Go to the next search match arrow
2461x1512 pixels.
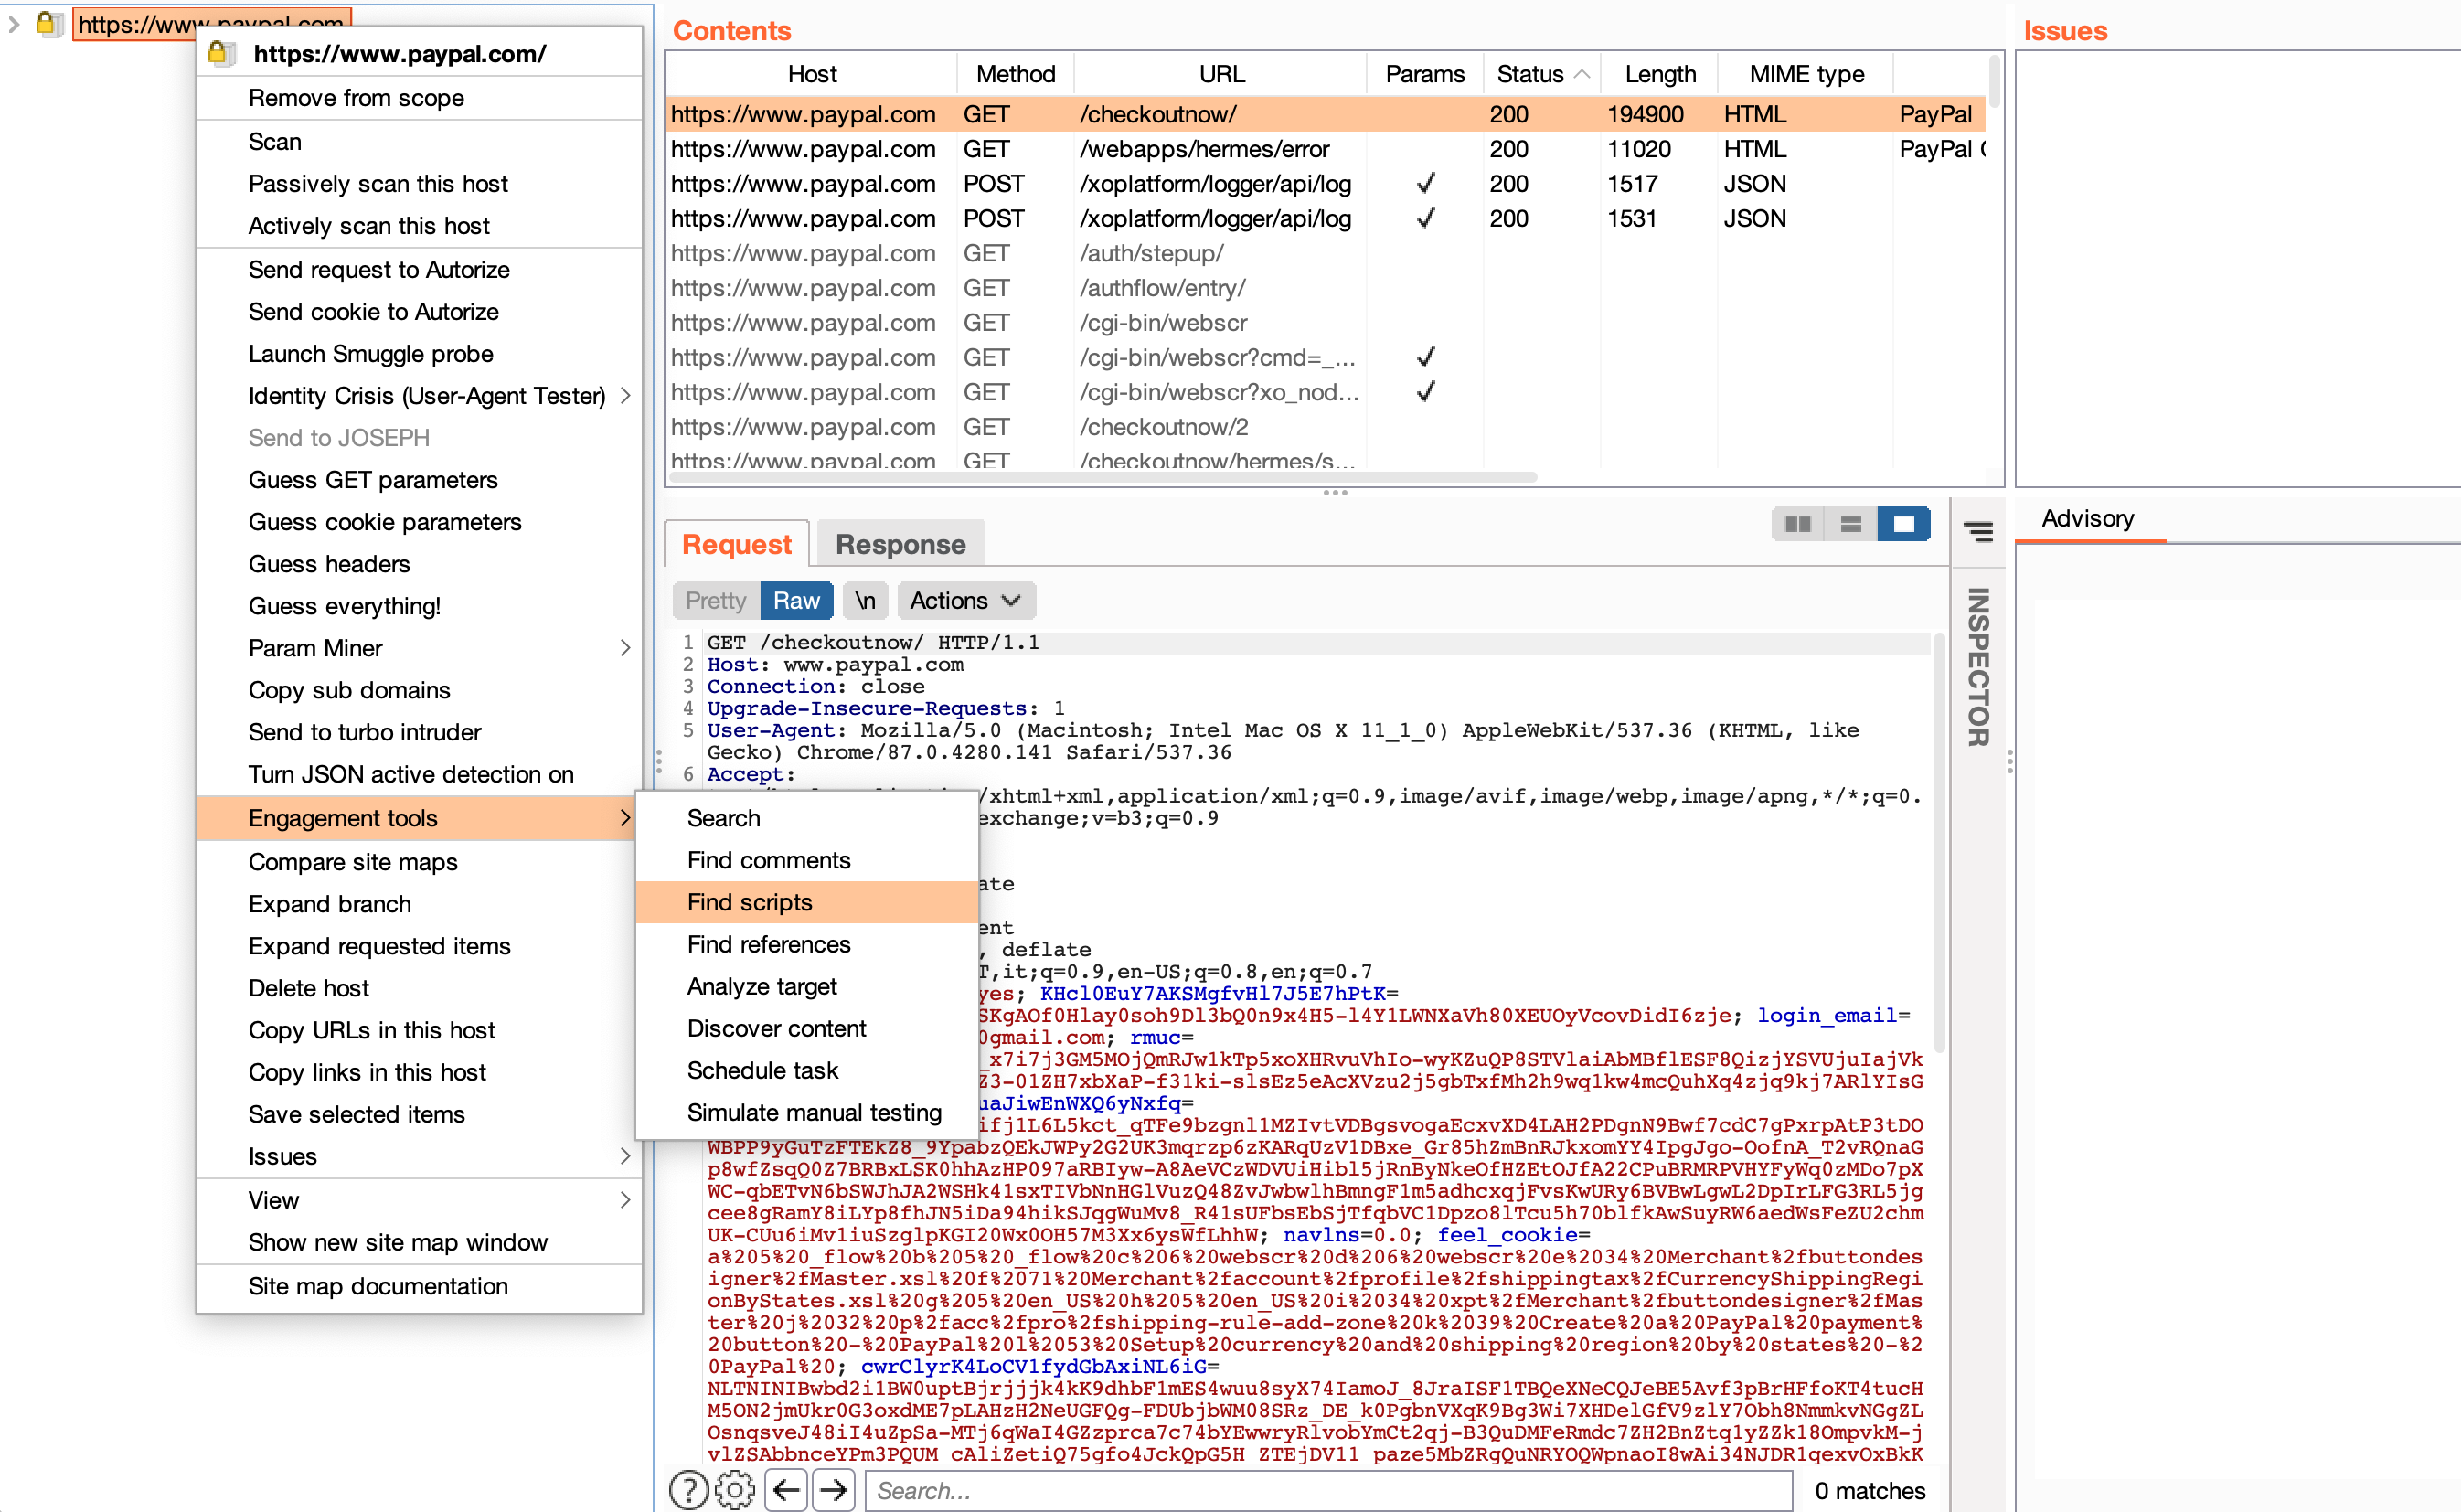click(x=833, y=1490)
